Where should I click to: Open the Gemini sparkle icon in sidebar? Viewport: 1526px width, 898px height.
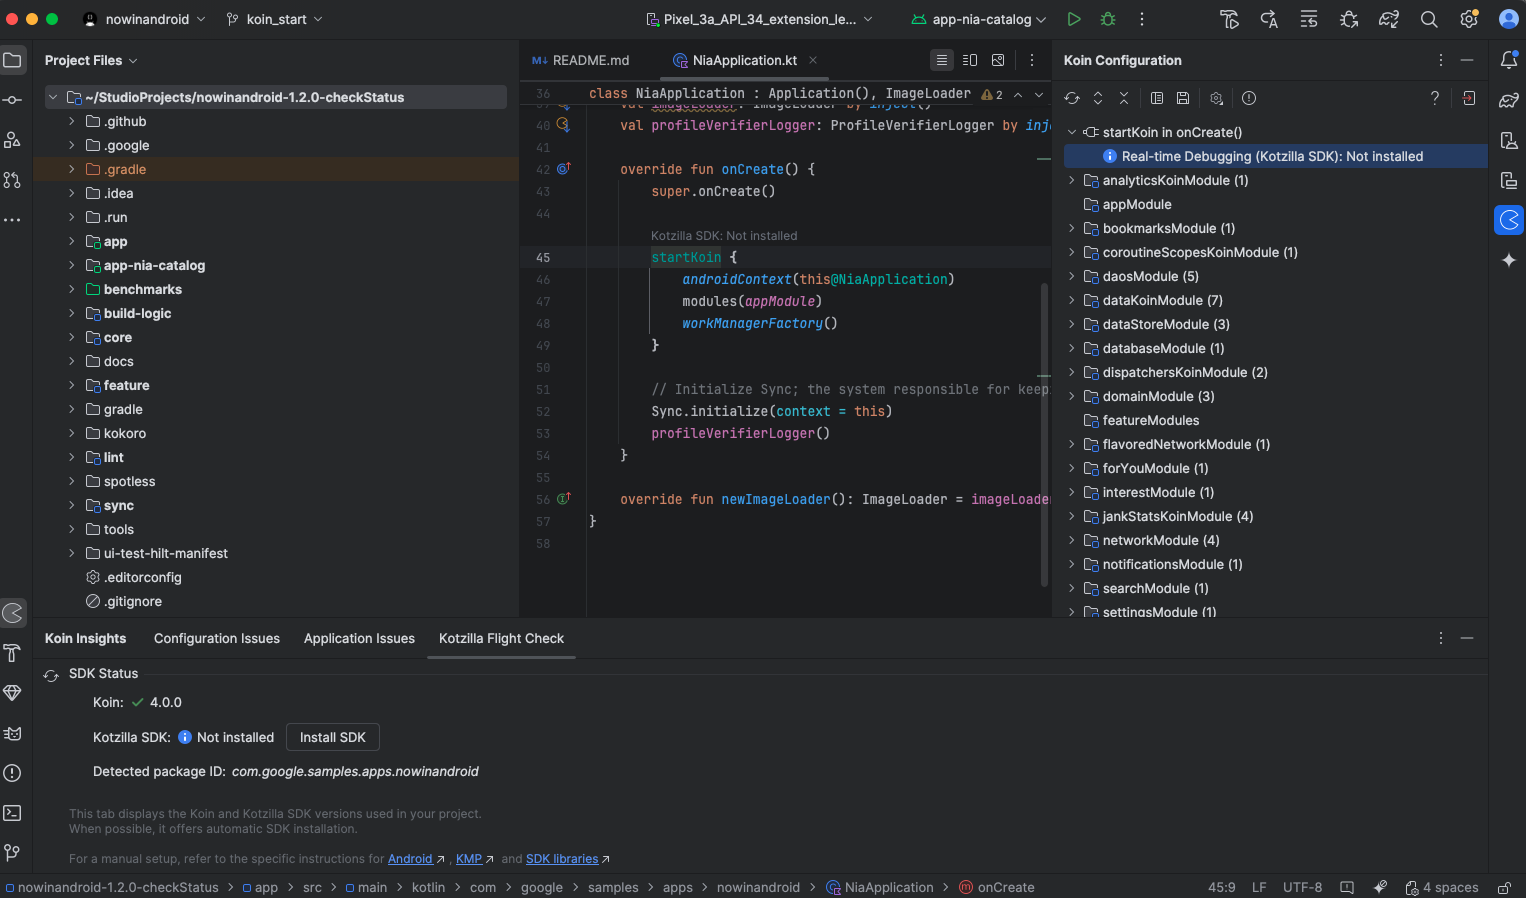click(1509, 260)
